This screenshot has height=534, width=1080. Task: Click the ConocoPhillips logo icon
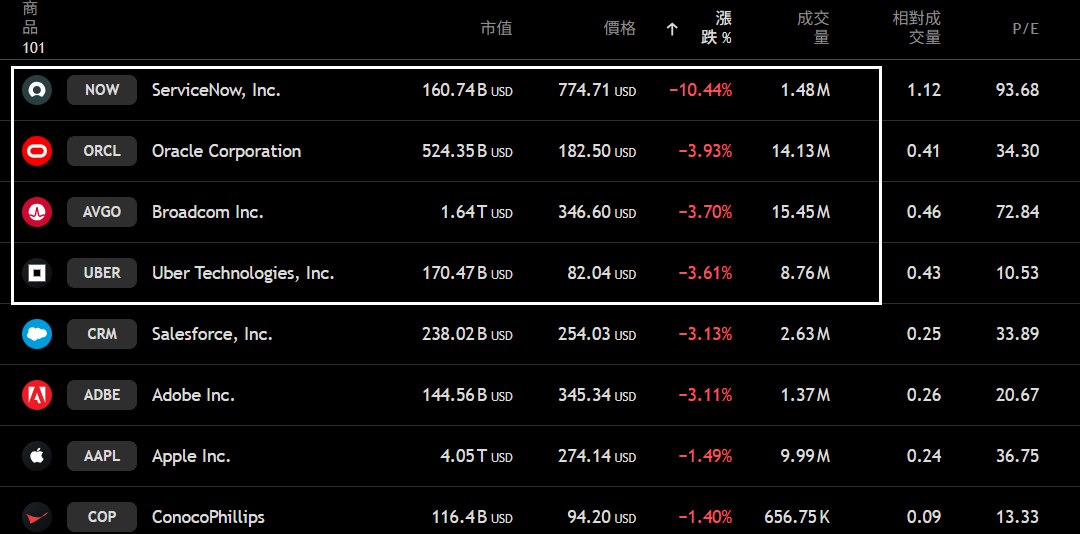point(37,517)
